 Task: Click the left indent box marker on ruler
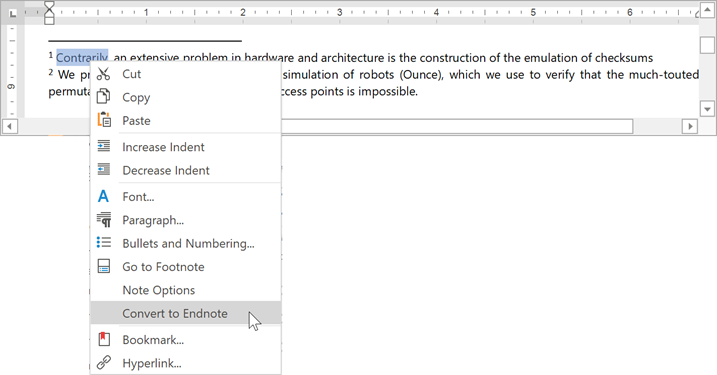[49, 21]
